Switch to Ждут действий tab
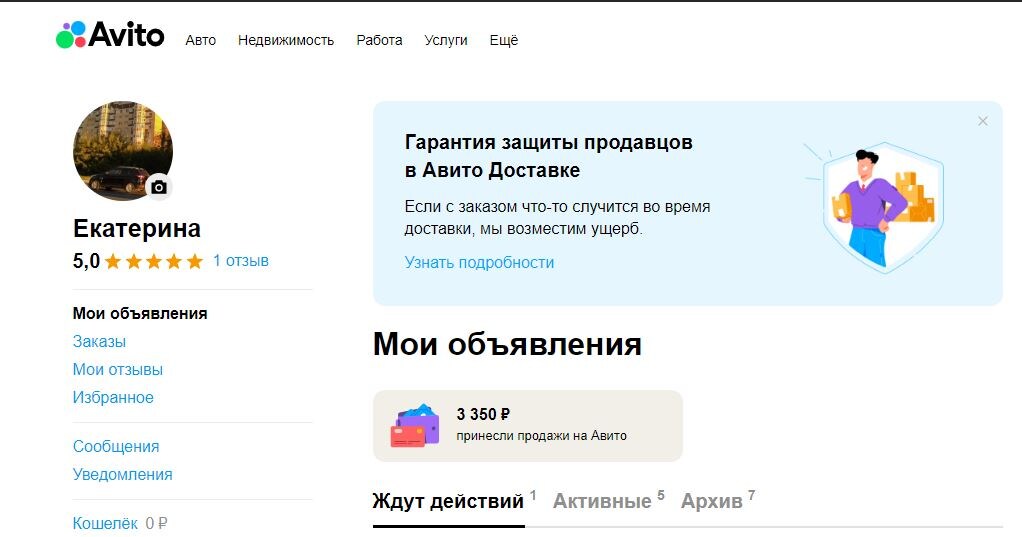 (x=448, y=501)
